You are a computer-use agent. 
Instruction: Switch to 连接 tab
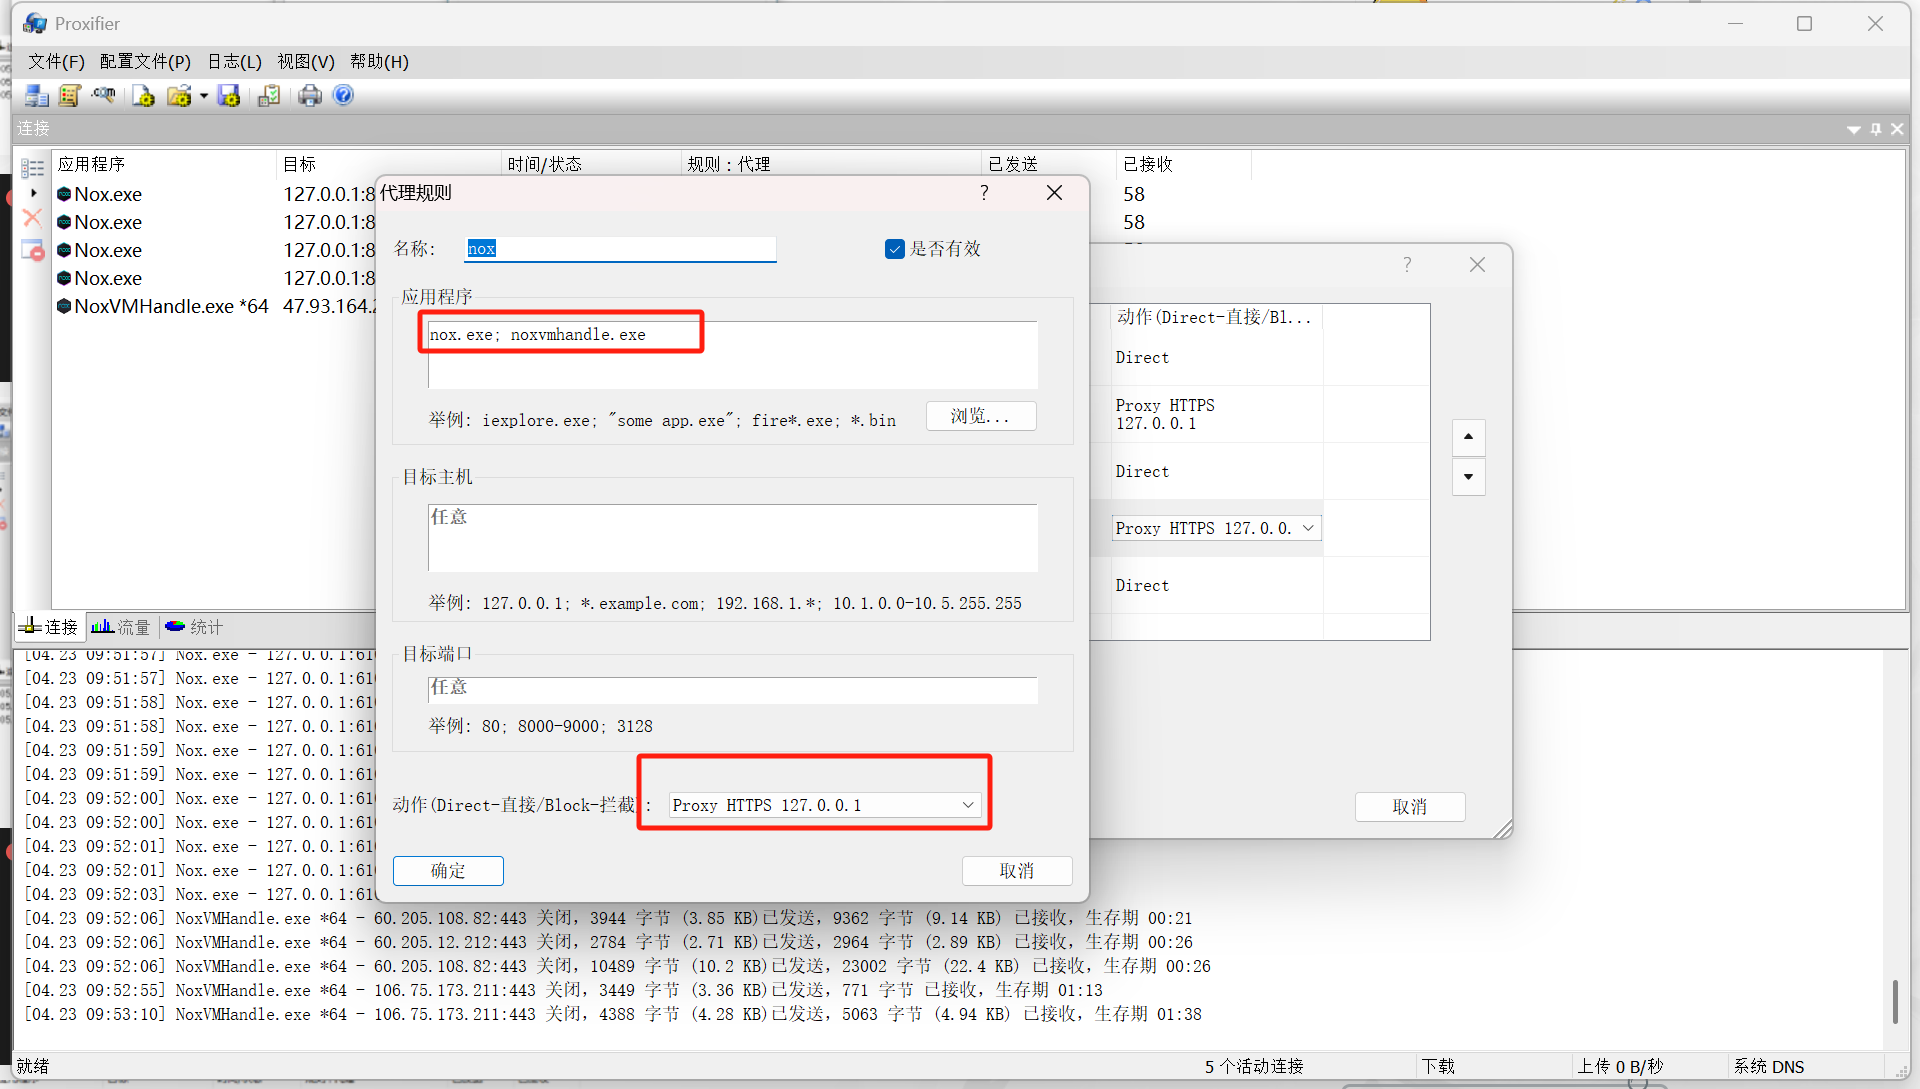50,627
